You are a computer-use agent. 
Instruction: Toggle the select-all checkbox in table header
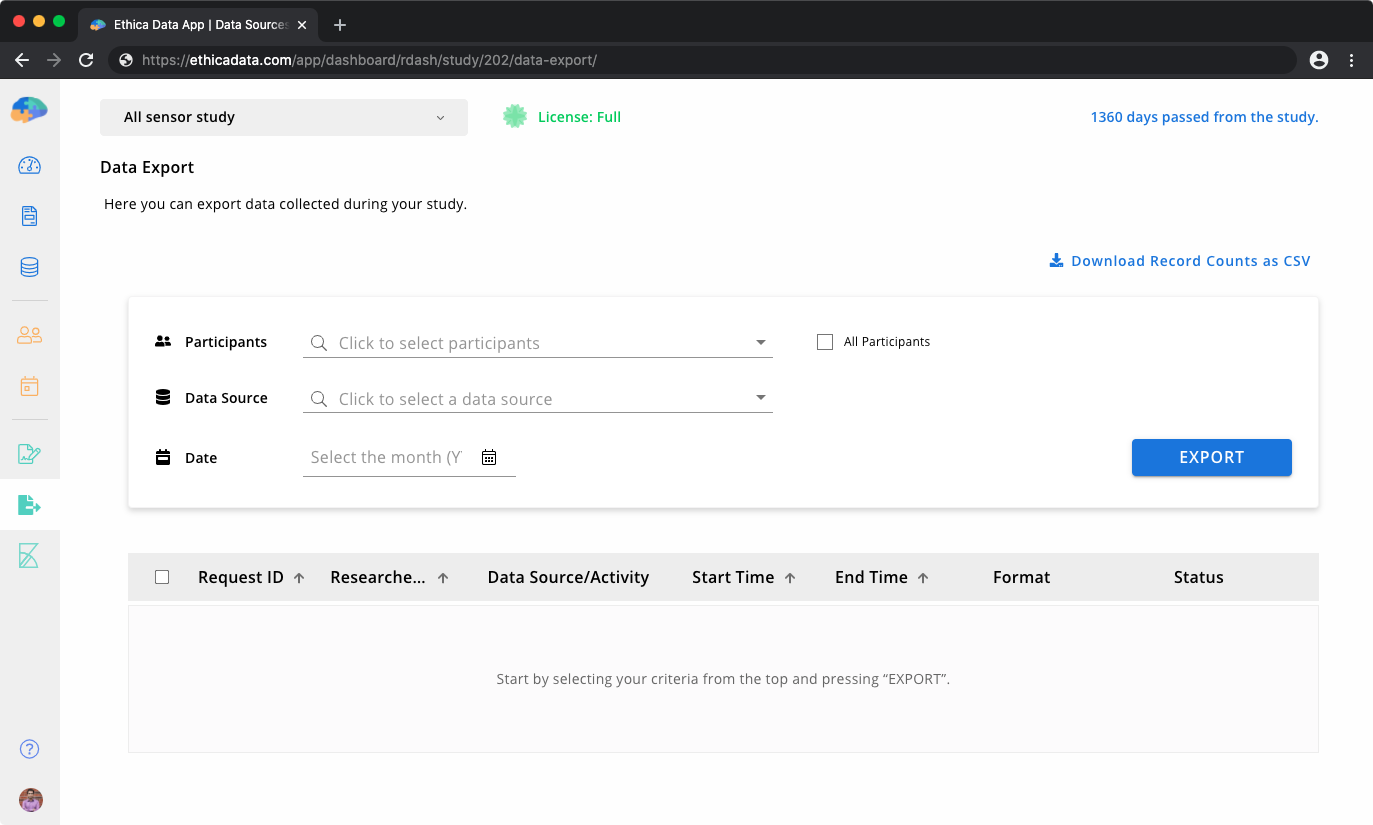[x=162, y=577]
